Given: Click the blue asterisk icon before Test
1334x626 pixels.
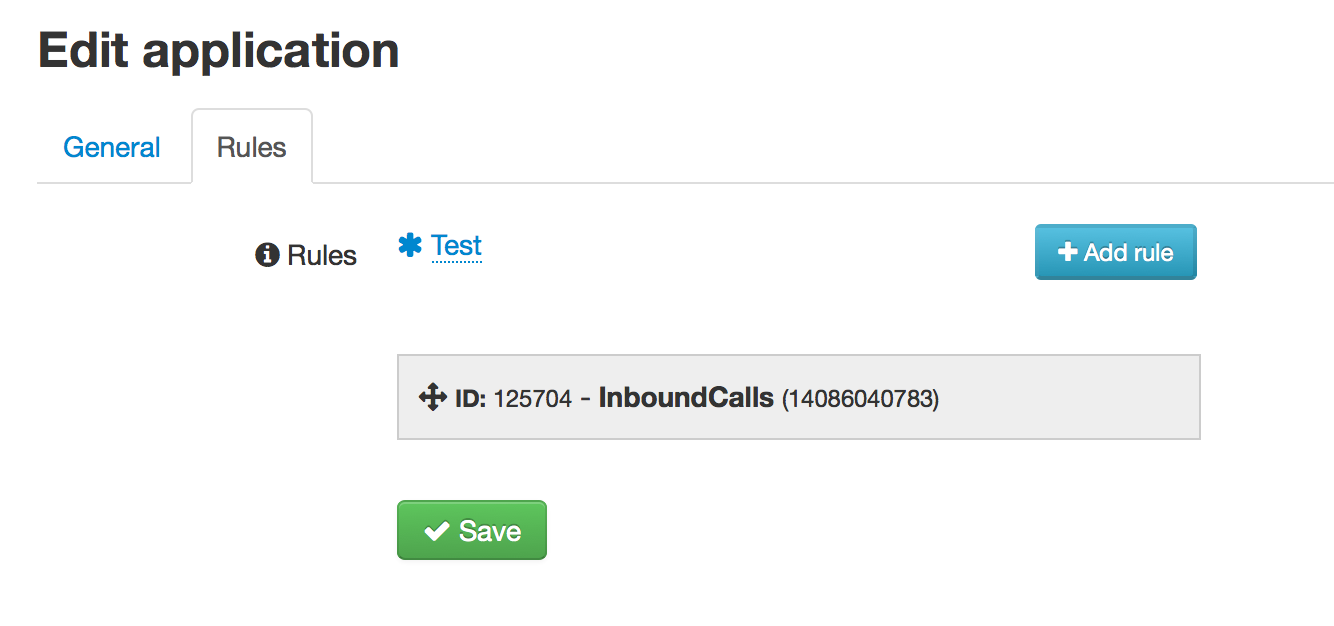Looking at the screenshot, I should (410, 246).
